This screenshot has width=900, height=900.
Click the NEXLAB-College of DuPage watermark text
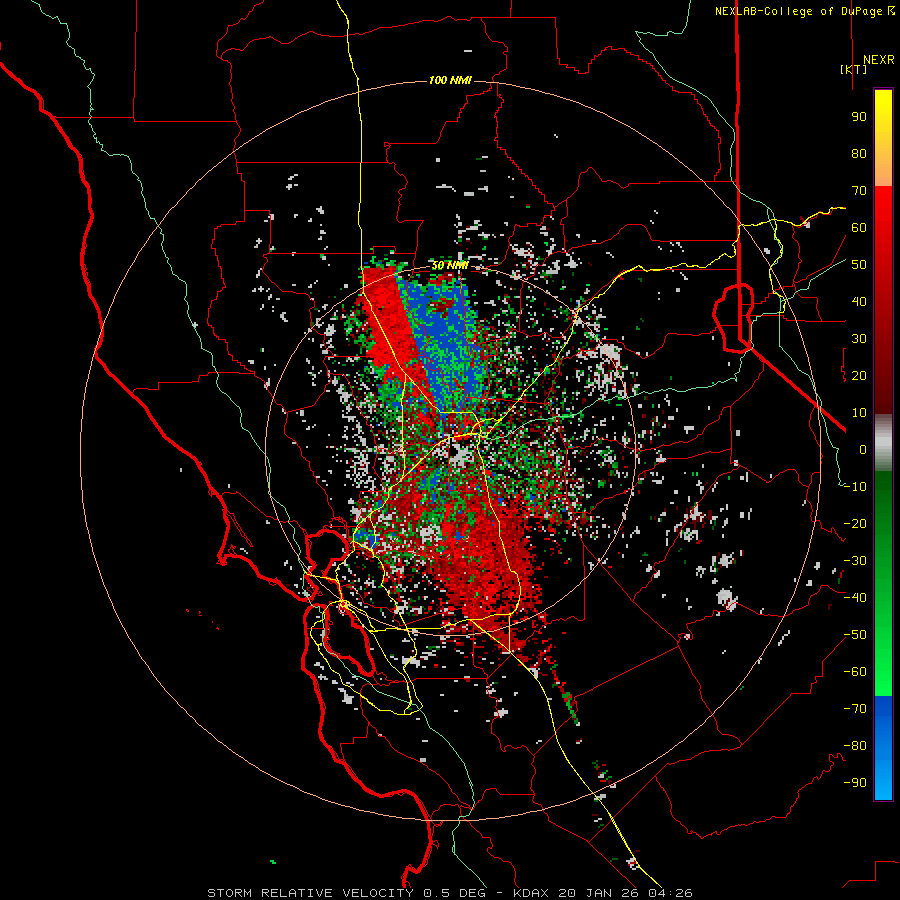(x=804, y=11)
